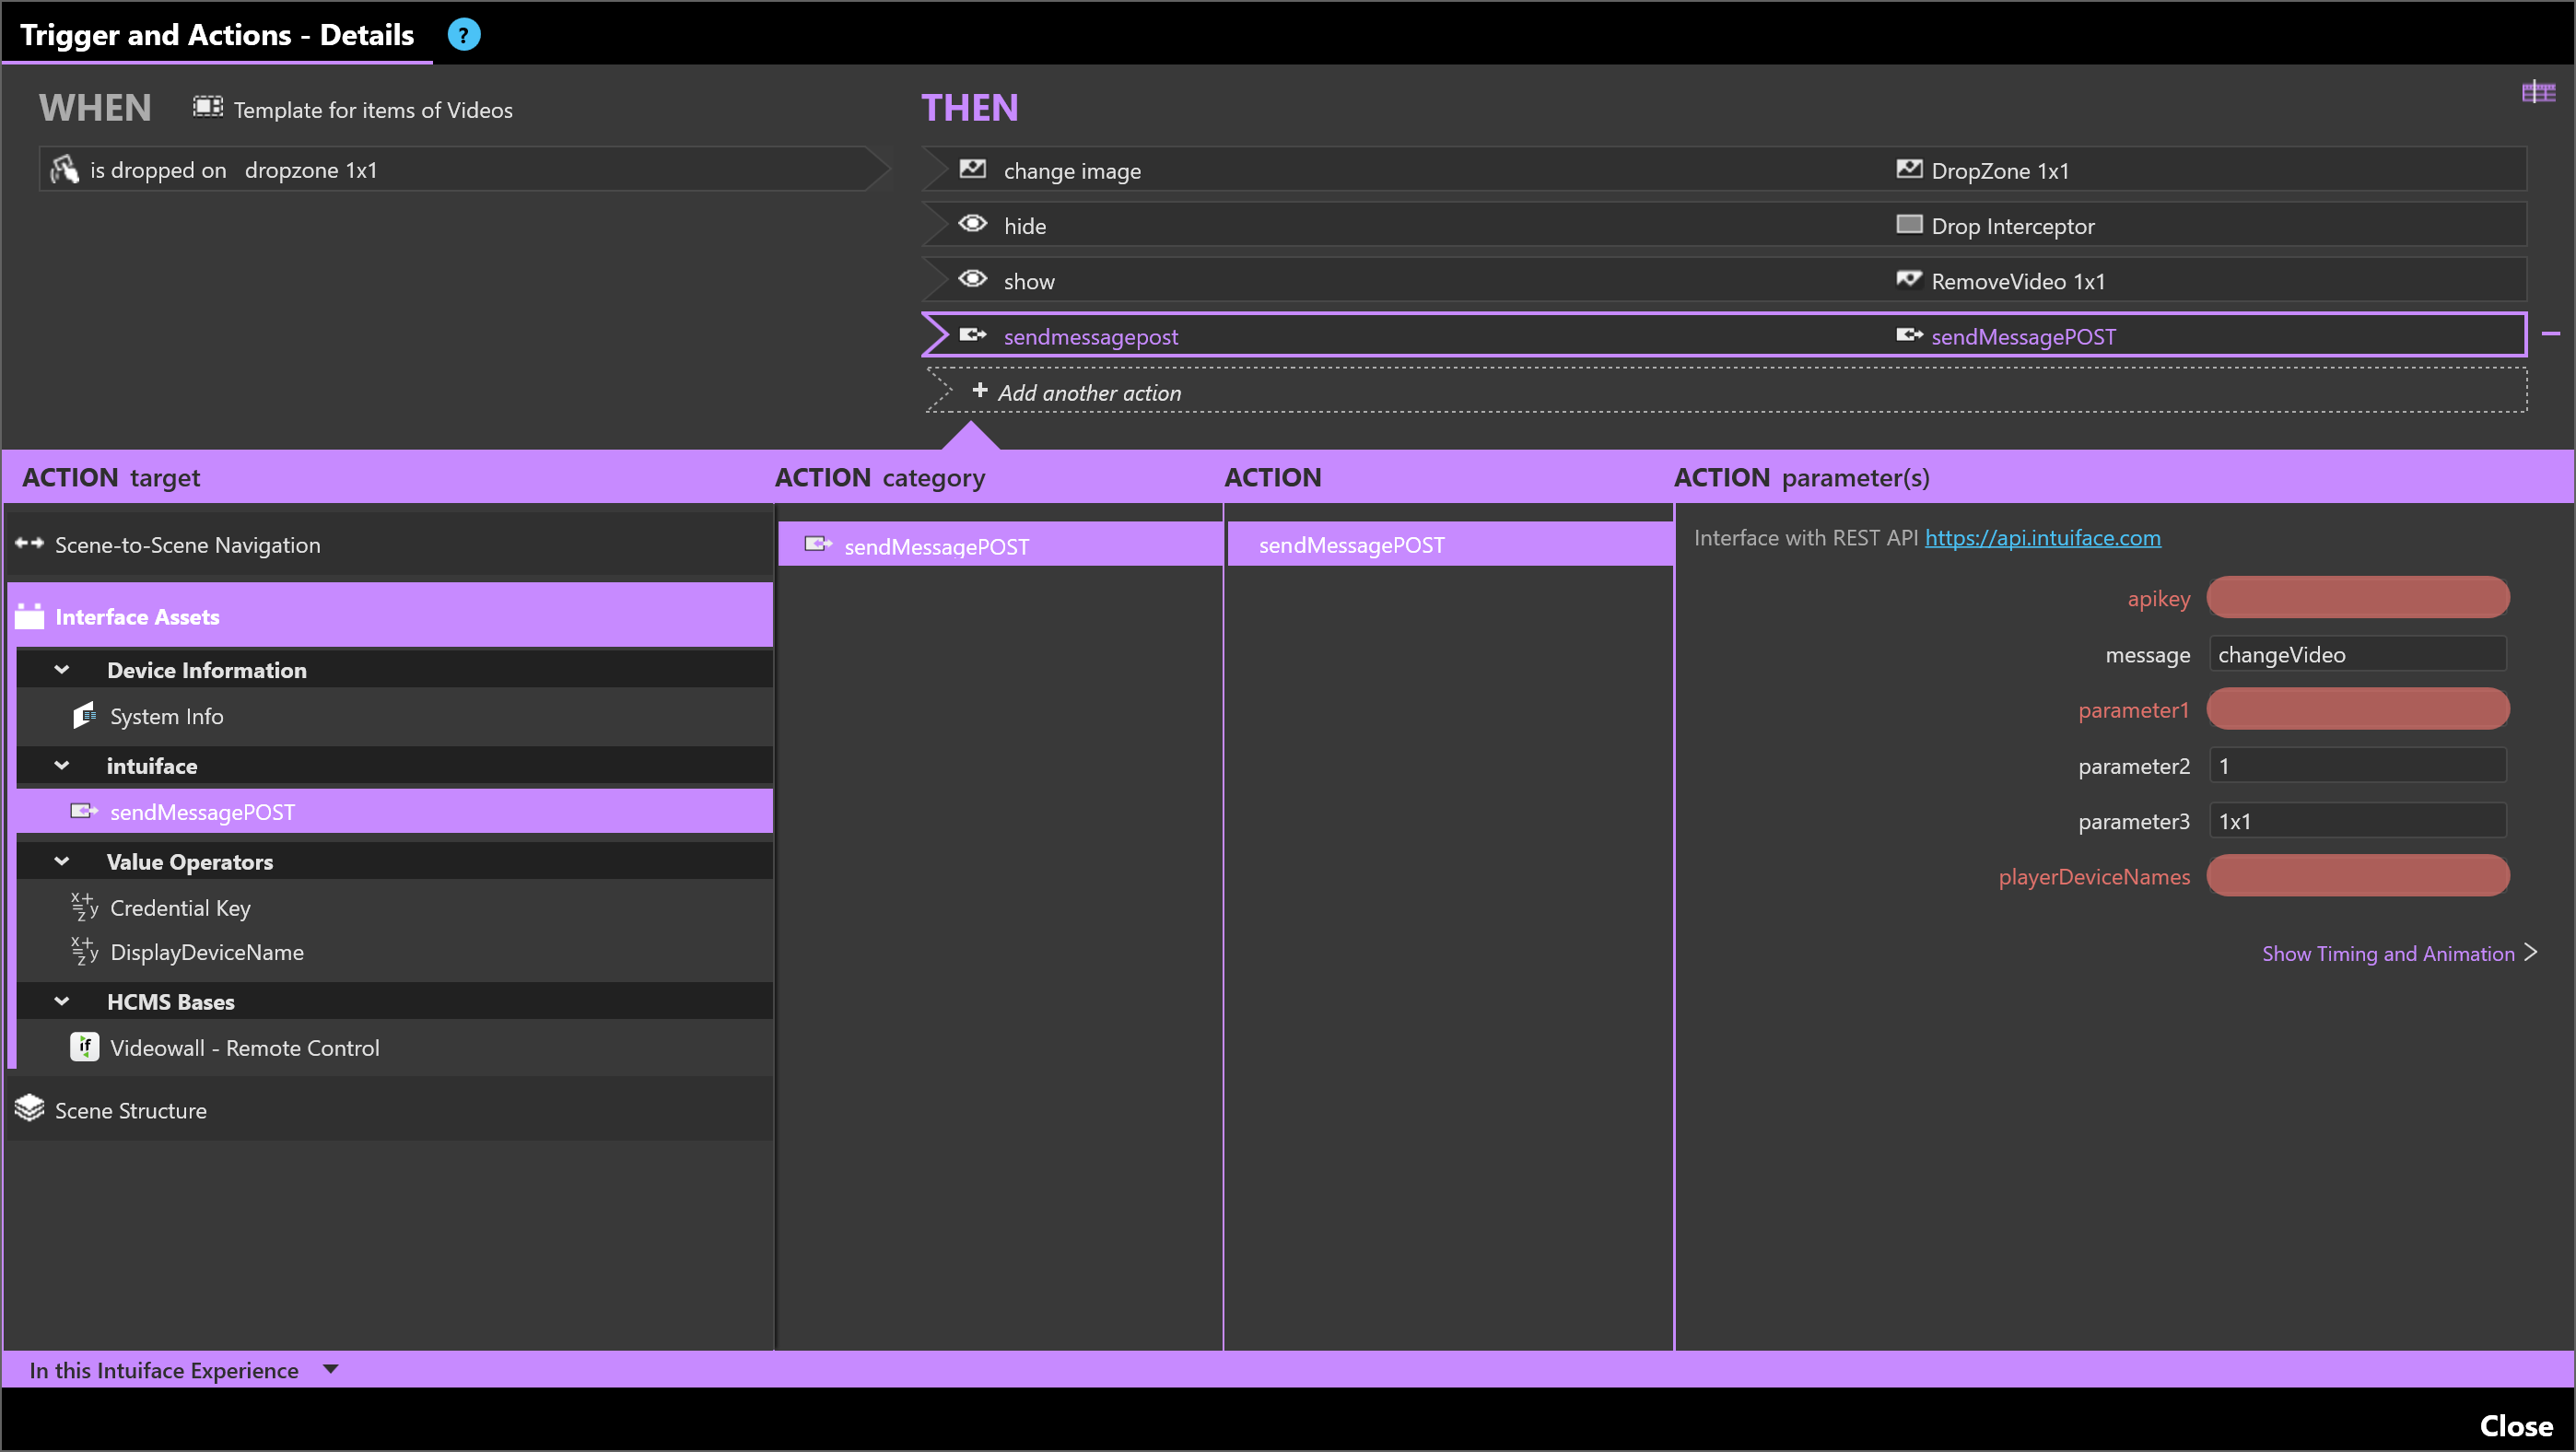
Task: Click Show Timing and Animation link
Action: point(2388,953)
